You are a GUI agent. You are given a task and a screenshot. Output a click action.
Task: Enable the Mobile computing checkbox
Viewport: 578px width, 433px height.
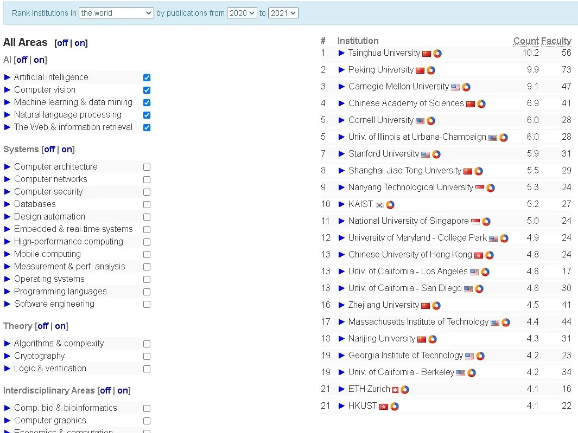147,255
